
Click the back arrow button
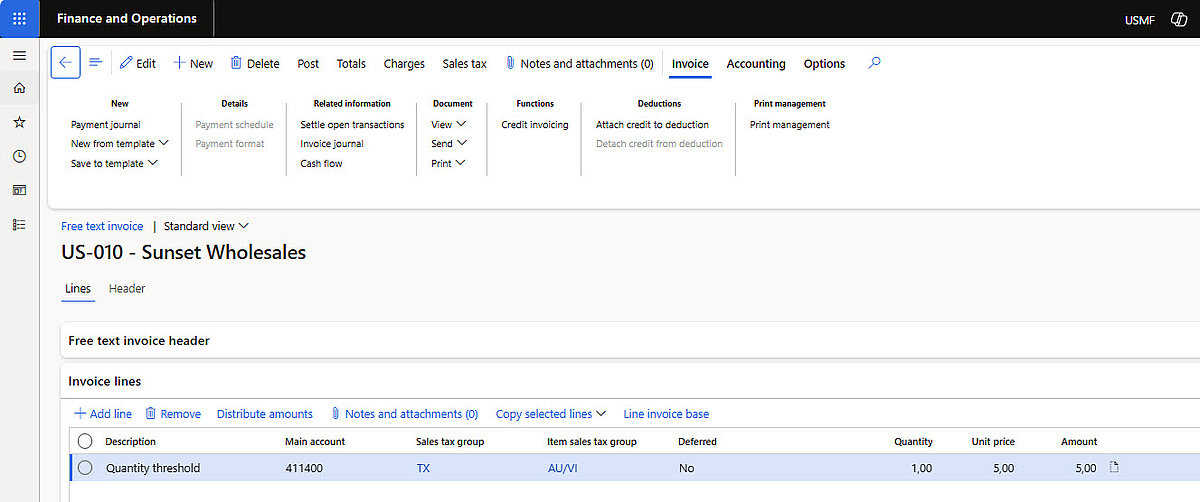(65, 63)
